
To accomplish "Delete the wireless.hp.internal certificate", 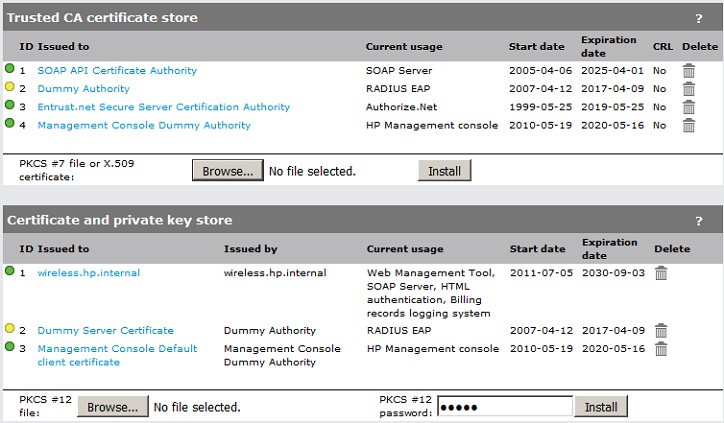I will [661, 273].
